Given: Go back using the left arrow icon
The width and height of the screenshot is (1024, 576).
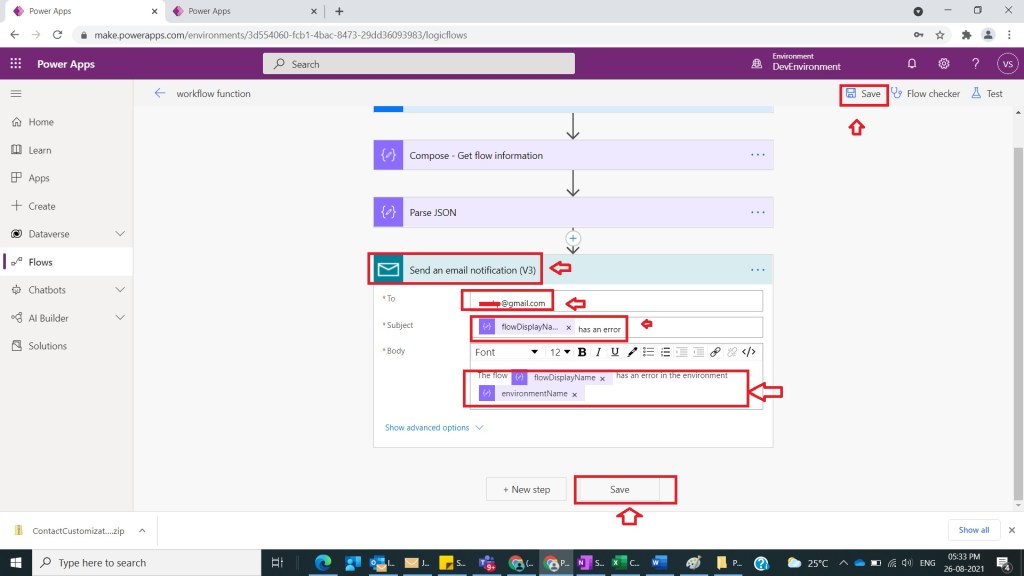Looking at the screenshot, I should tap(160, 93).
